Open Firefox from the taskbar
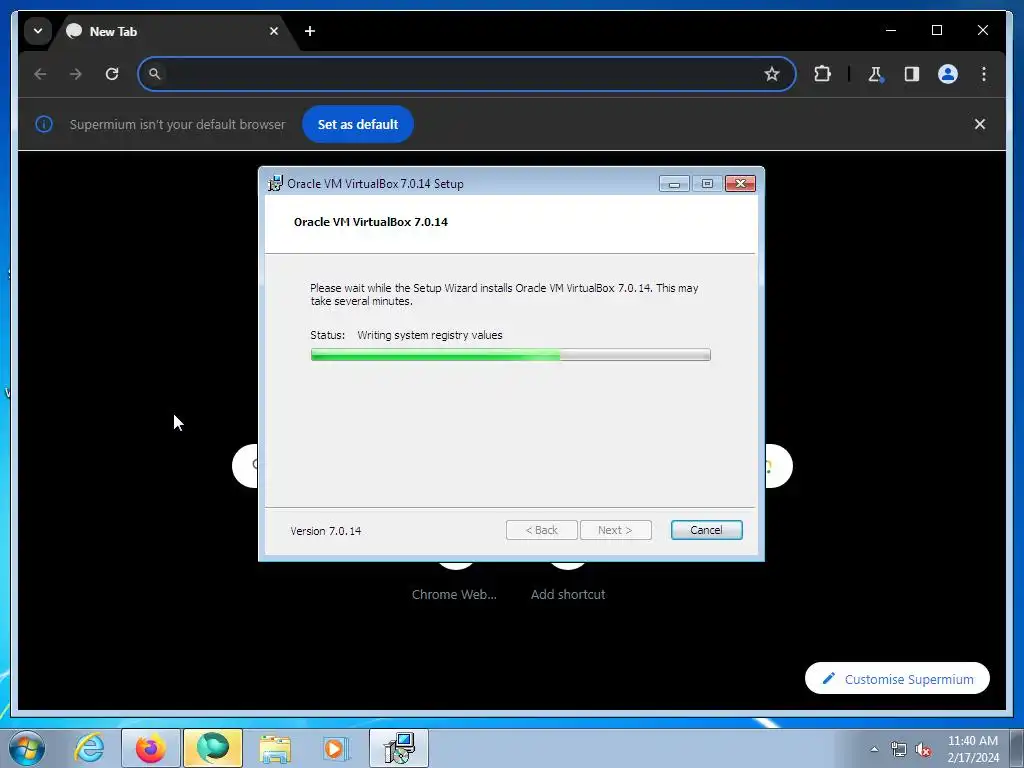 click(x=150, y=748)
